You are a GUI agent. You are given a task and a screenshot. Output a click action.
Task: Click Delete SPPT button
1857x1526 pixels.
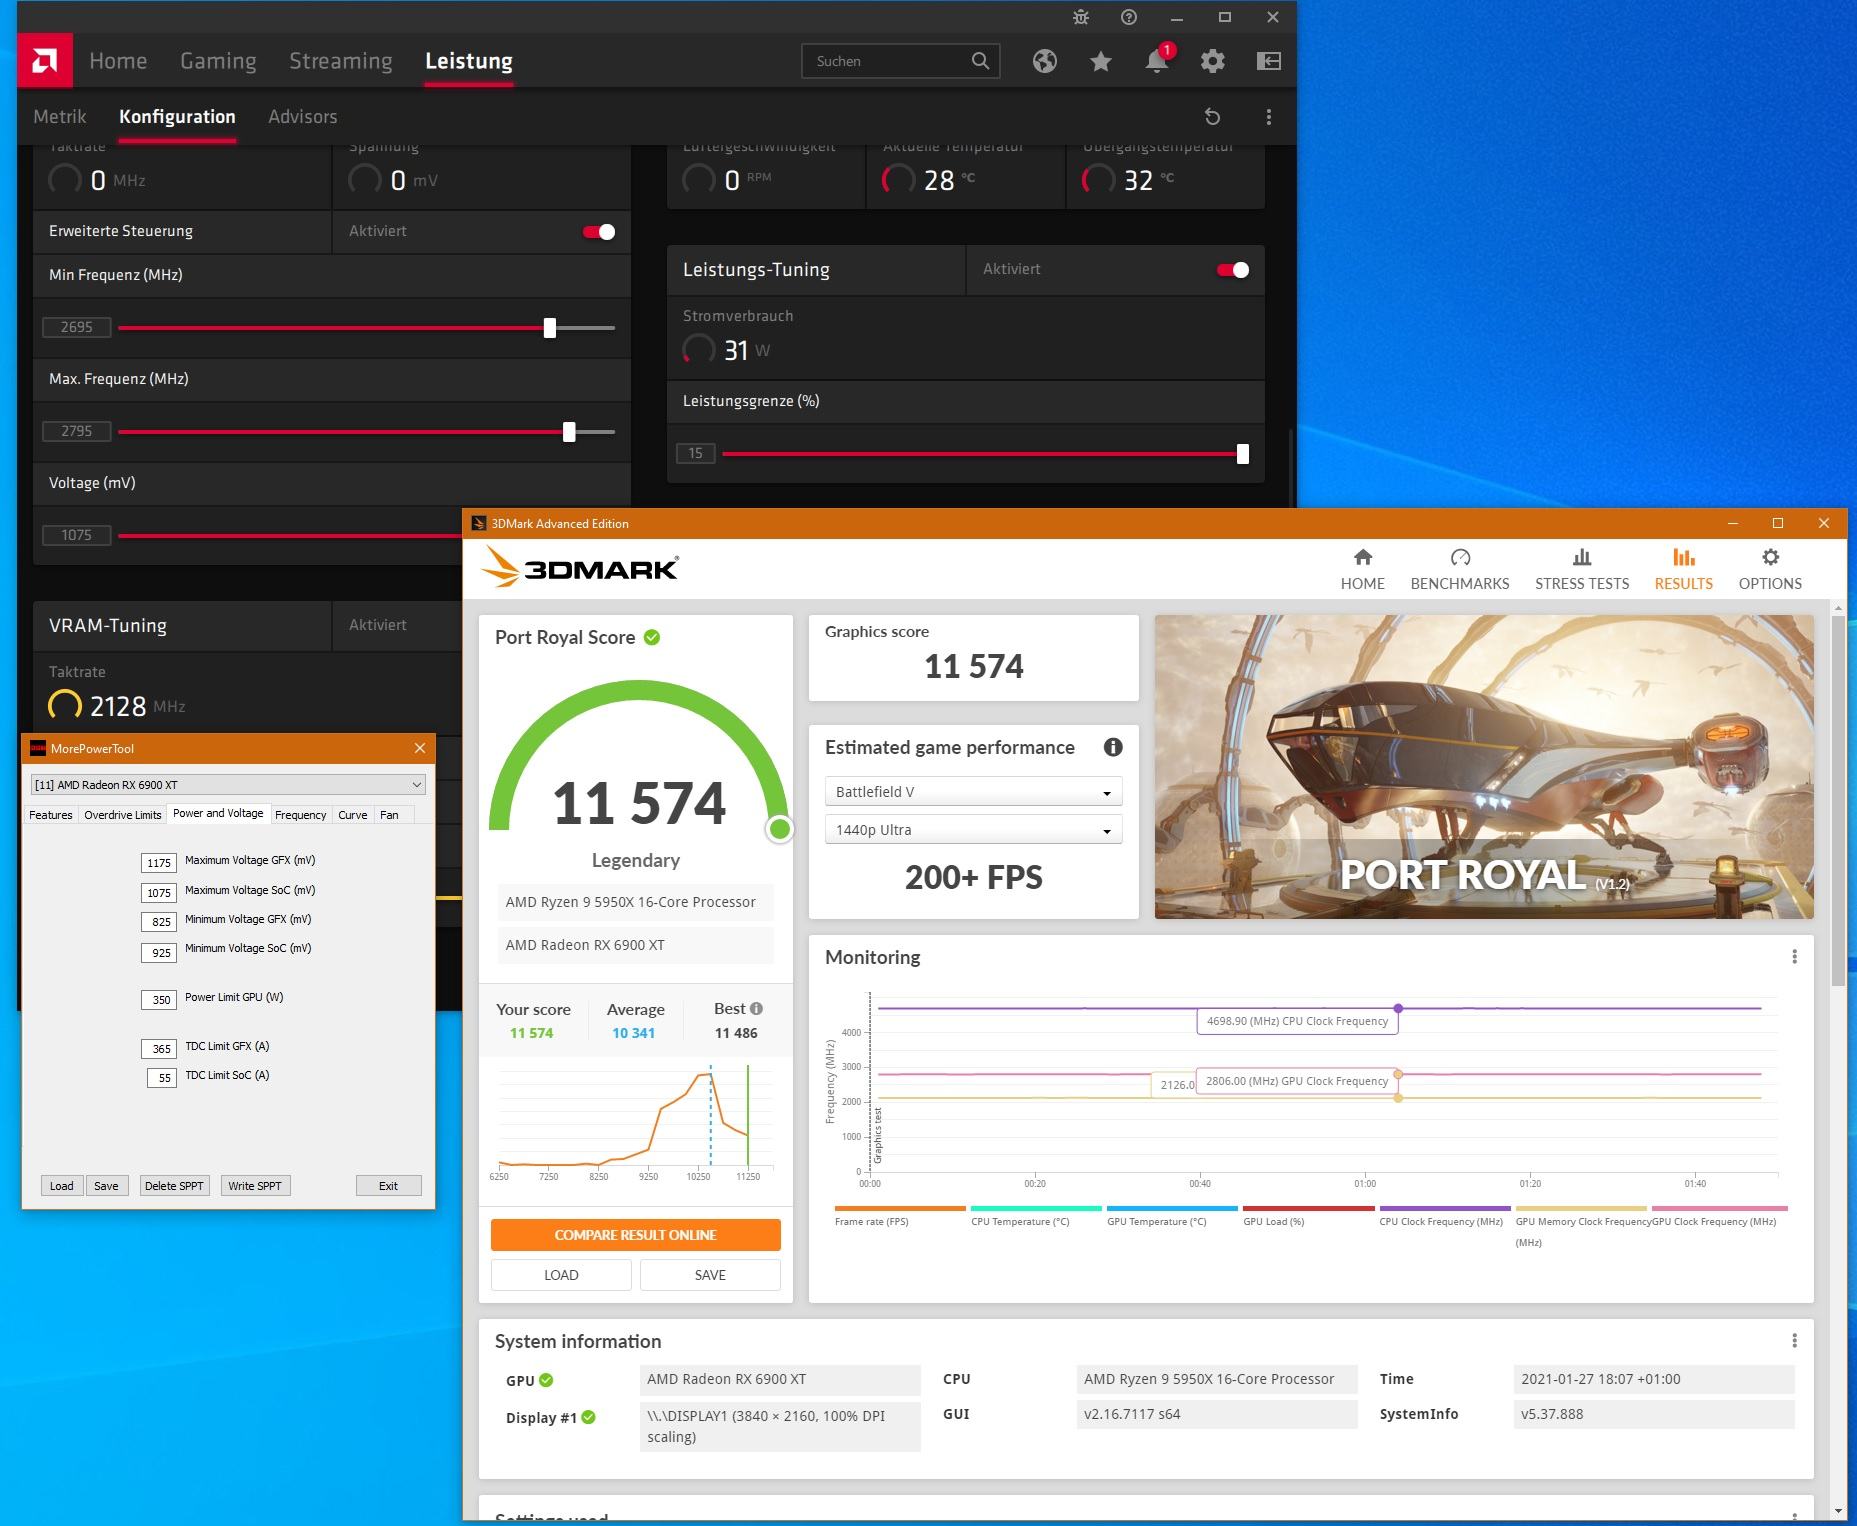click(174, 1186)
